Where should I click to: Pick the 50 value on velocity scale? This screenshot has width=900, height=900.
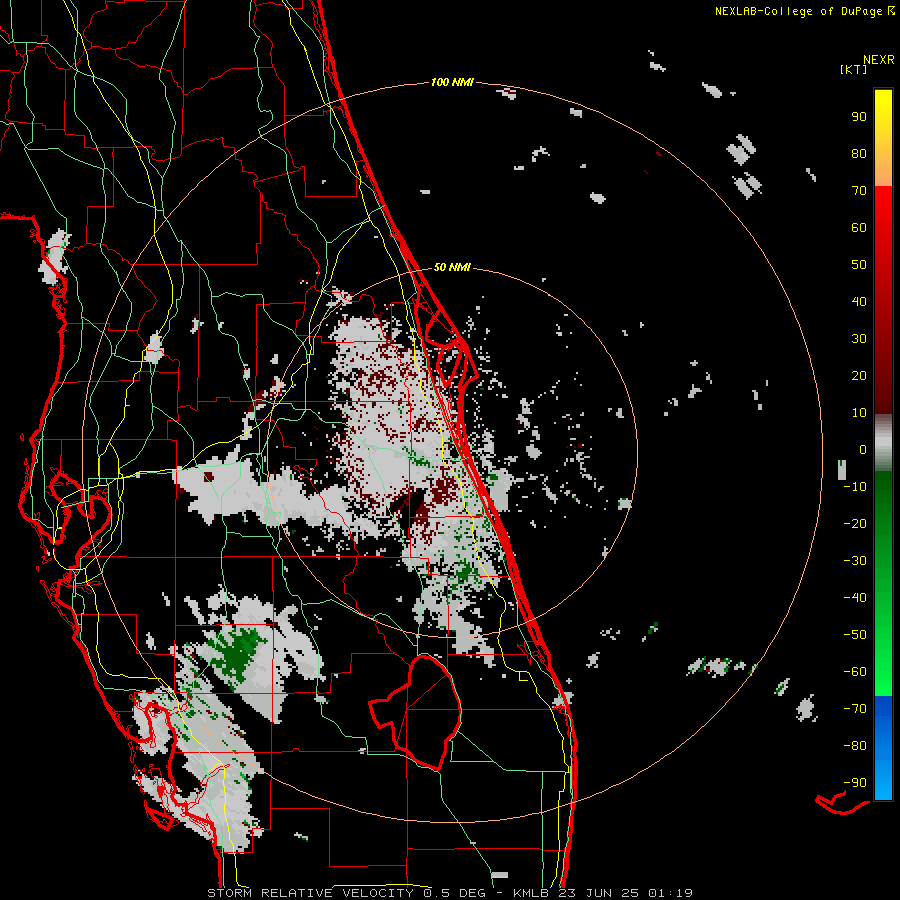point(859,265)
